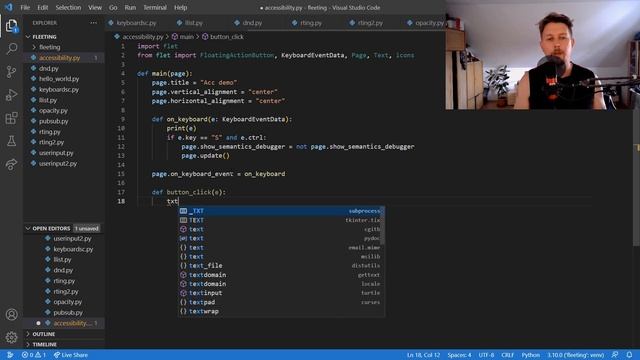The width and height of the screenshot is (640, 360).
Task: Switch to the llist.py editor tab
Action: (193, 23)
